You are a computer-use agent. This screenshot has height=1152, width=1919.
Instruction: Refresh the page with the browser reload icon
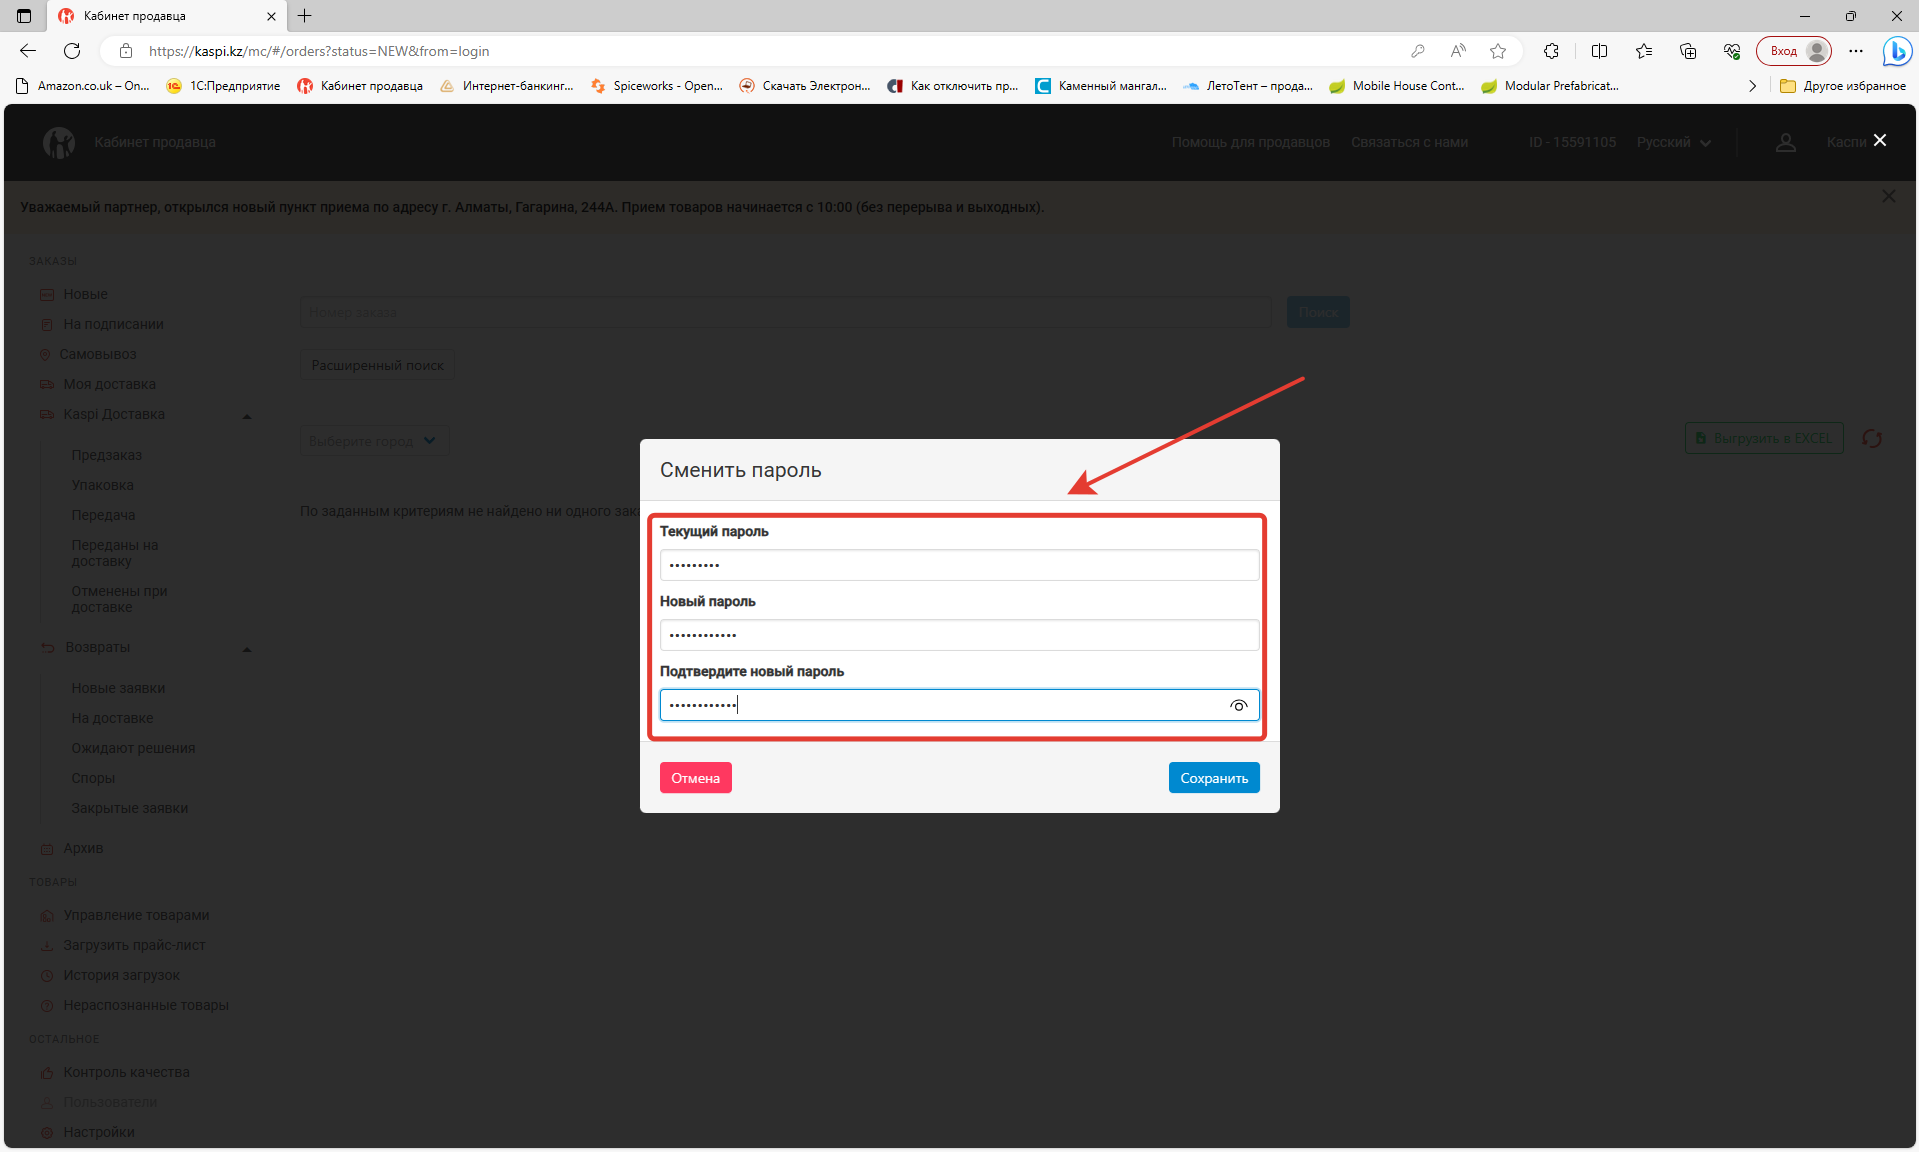(x=72, y=51)
